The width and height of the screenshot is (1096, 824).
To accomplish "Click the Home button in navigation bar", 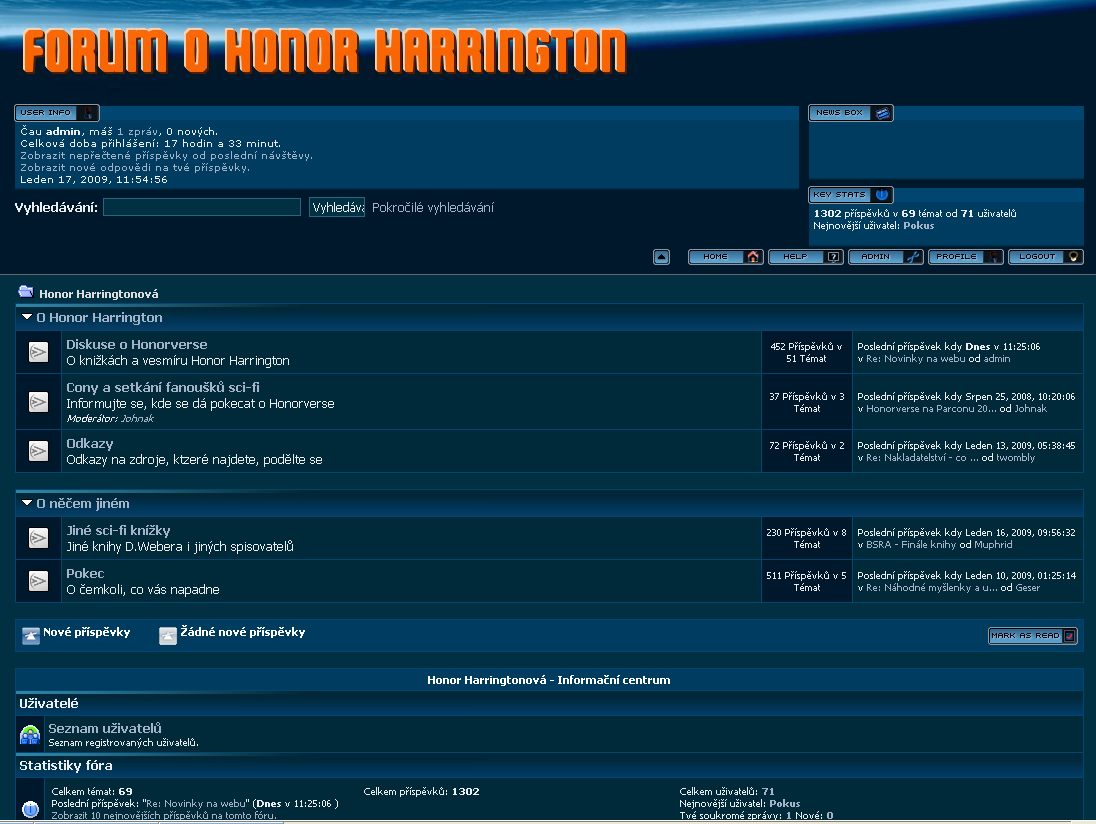I will pos(725,257).
